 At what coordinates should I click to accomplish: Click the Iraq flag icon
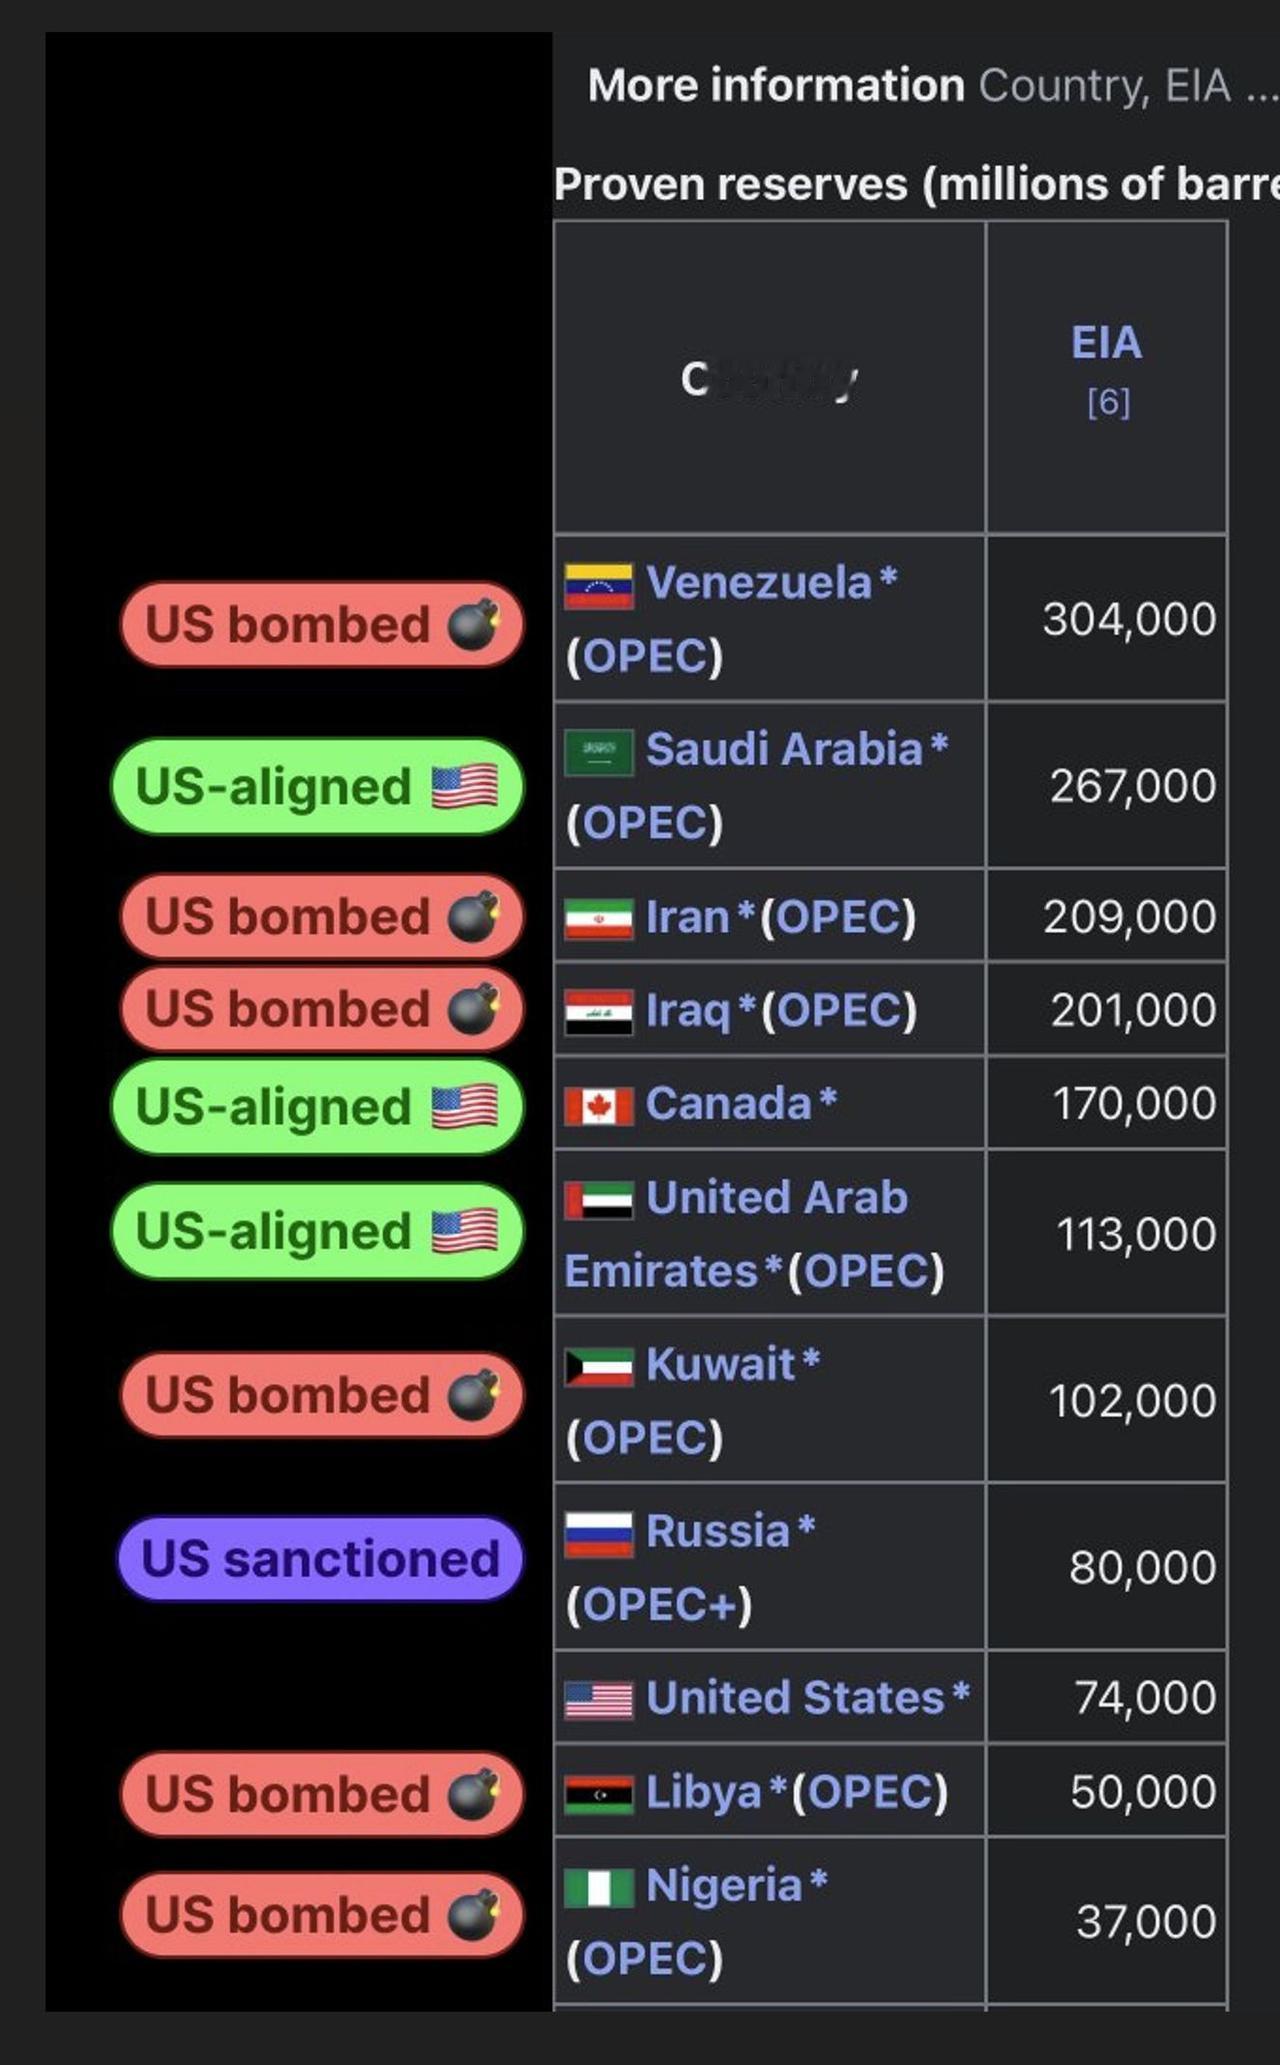tap(598, 1011)
